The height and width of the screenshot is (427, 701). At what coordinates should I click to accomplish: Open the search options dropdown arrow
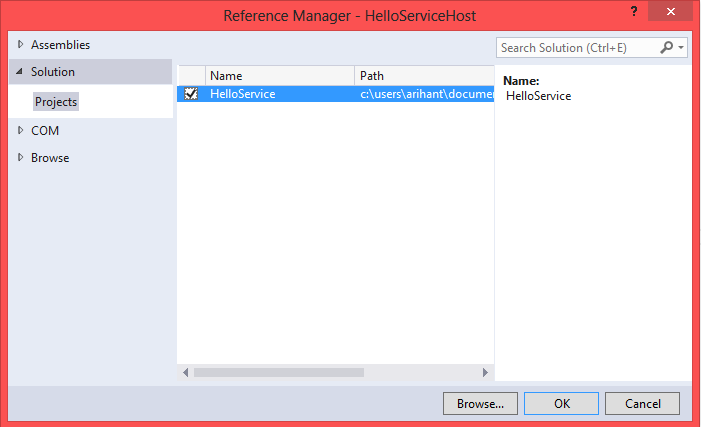click(681, 47)
